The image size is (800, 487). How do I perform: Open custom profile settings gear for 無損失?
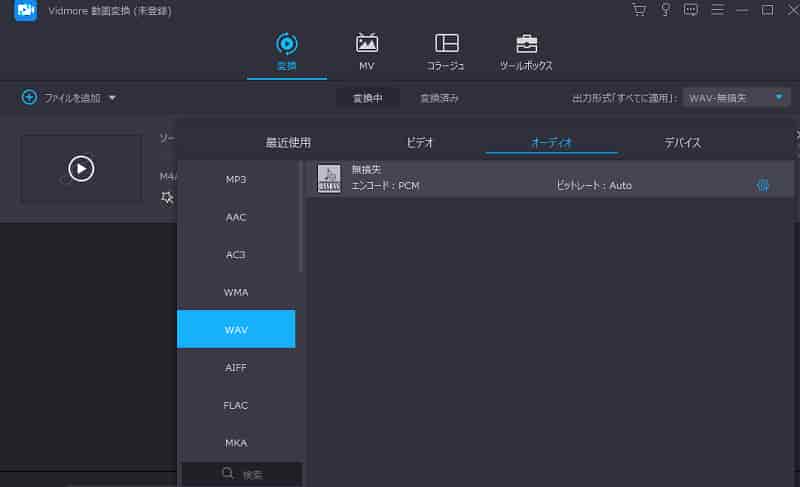pos(763,185)
